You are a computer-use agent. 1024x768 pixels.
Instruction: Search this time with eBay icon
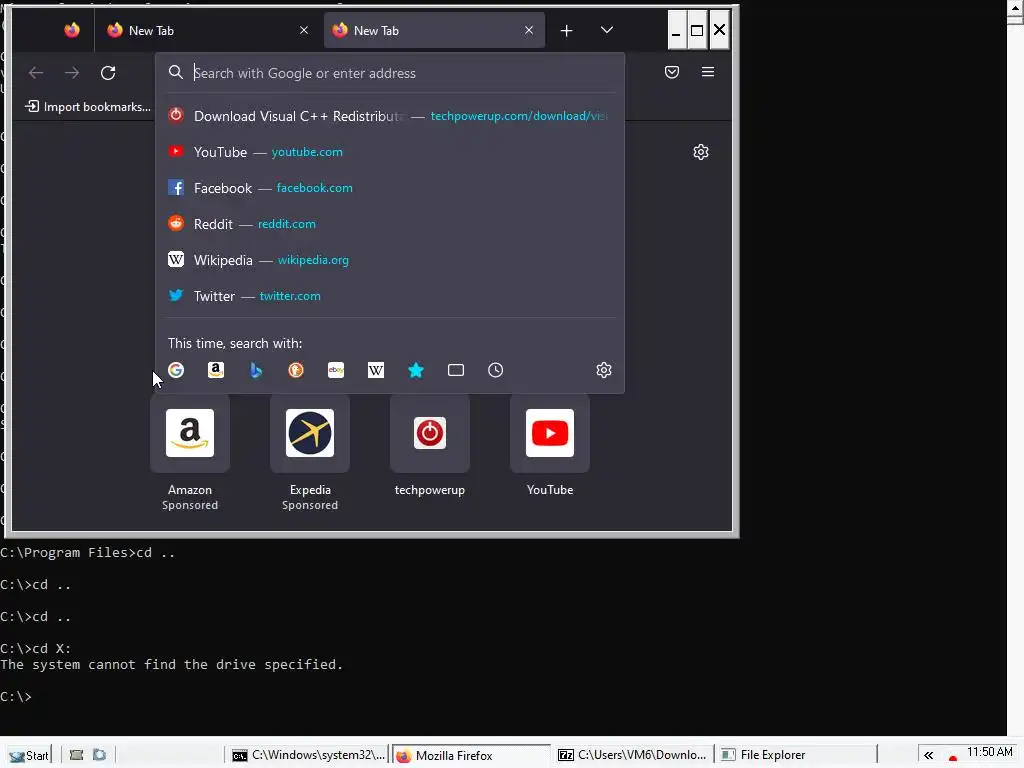336,370
